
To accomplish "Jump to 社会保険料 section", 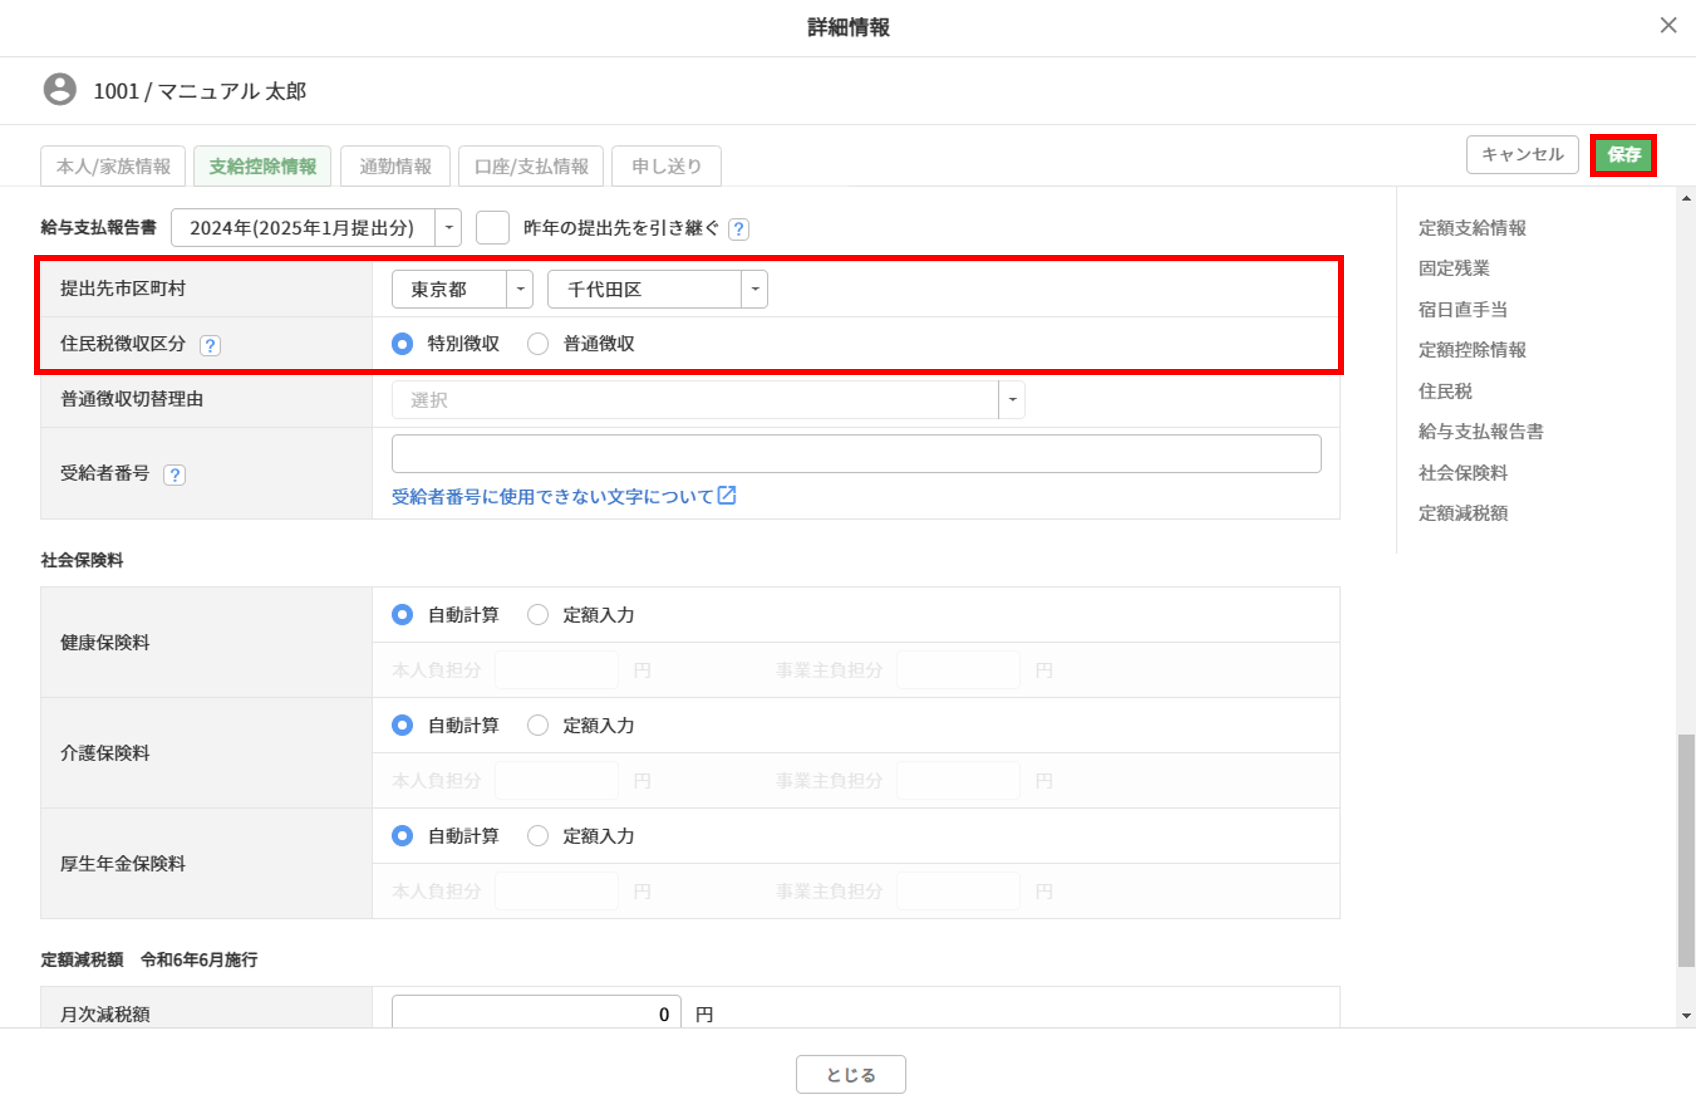I will point(1463,473).
